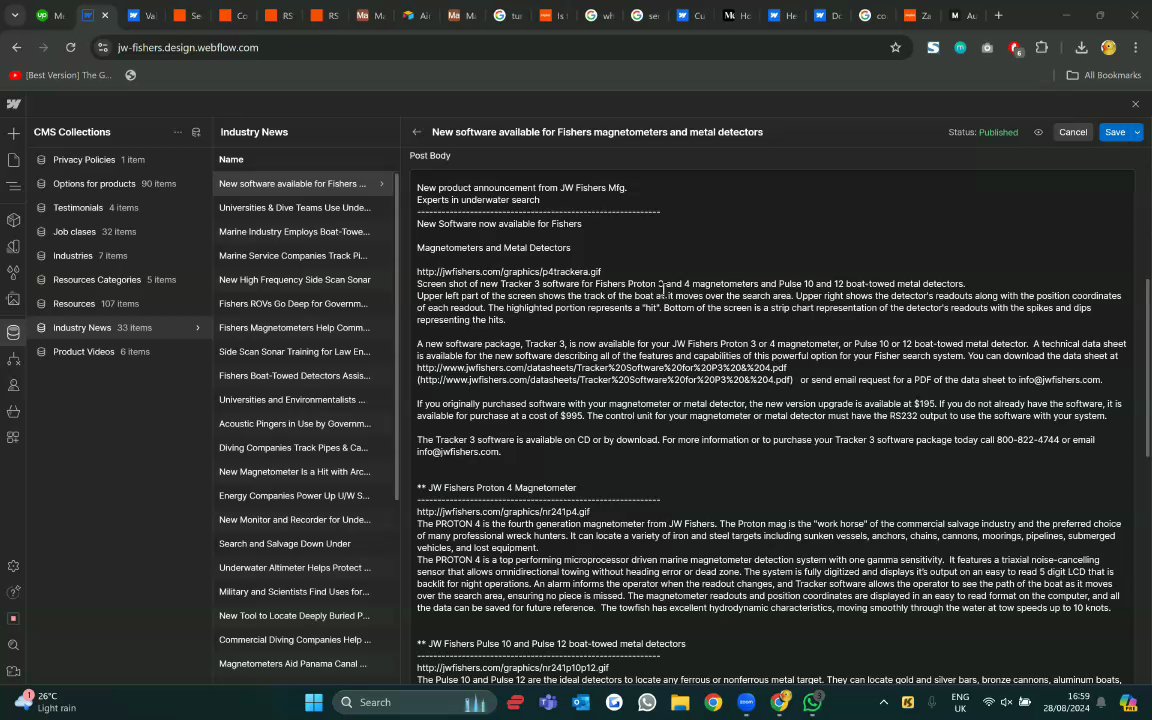Select the CMS database icon in sidebar
This screenshot has width=1152, height=720.
pyautogui.click(x=13, y=332)
